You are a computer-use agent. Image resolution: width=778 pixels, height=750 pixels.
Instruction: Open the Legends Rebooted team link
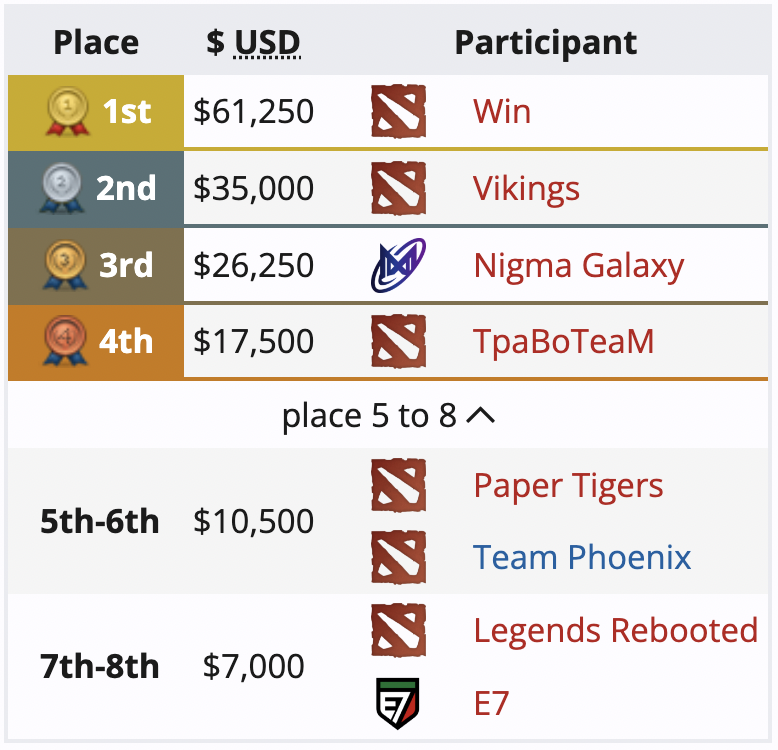[x=615, y=631]
